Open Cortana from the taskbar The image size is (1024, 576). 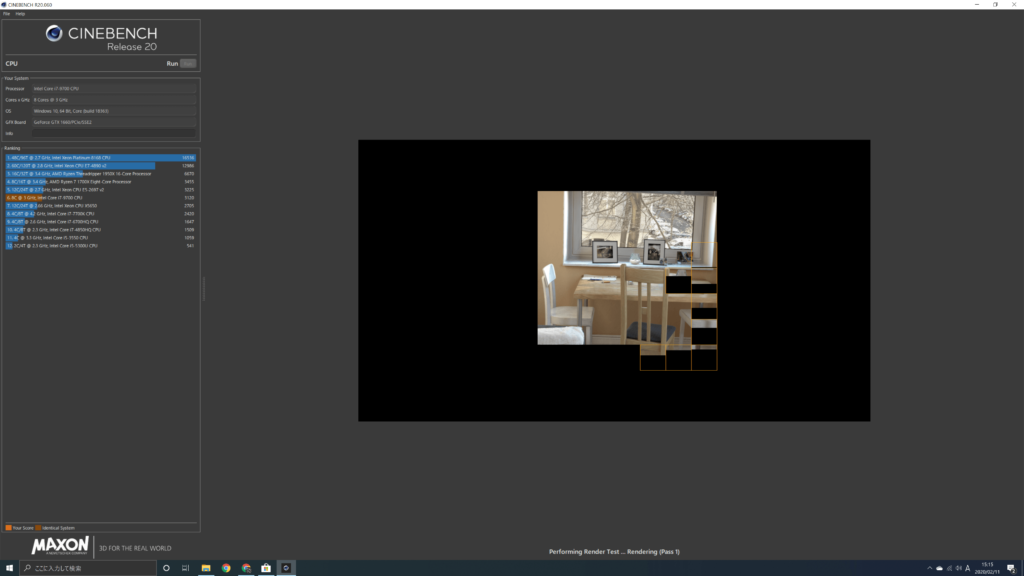[166, 568]
